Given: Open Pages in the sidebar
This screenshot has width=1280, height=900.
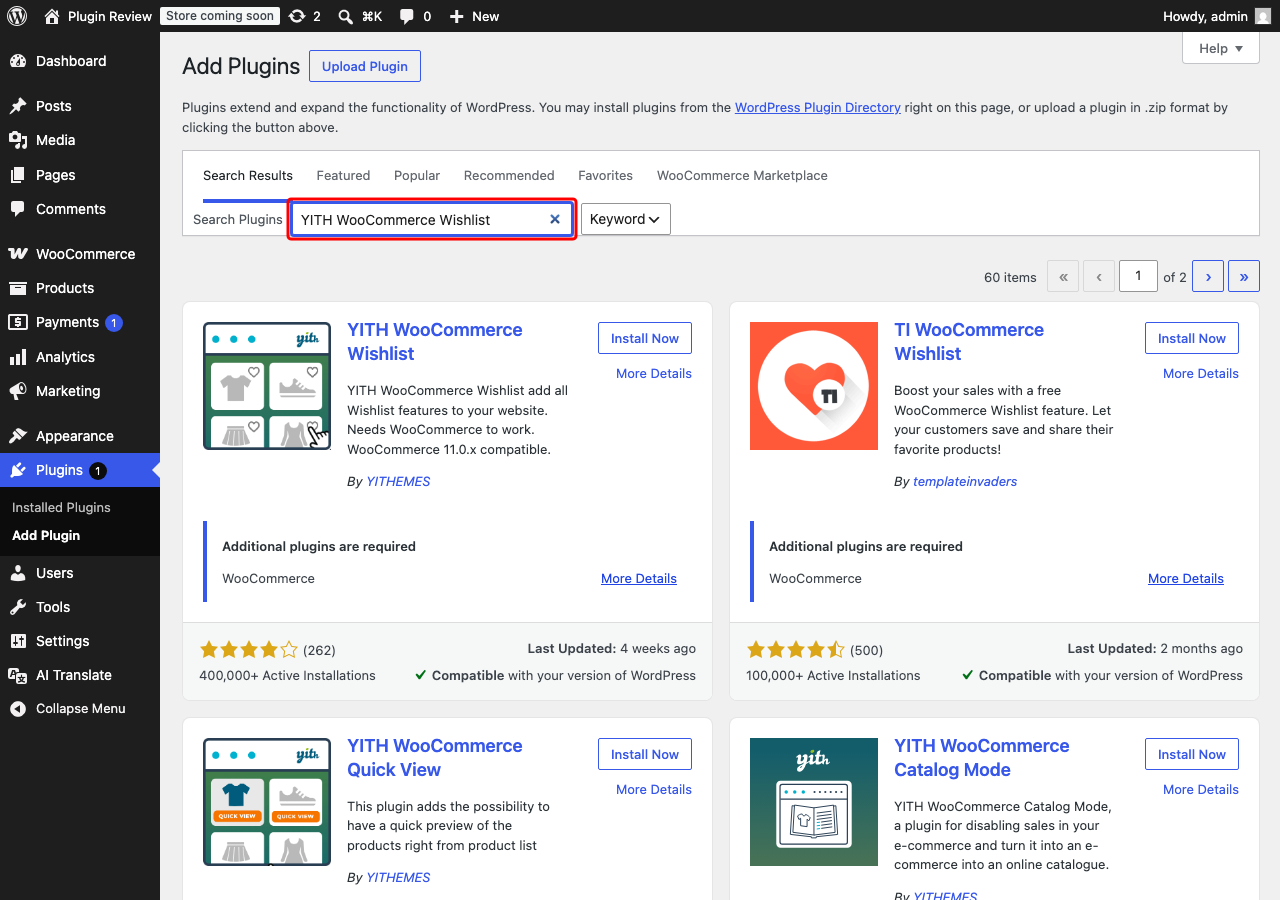Looking at the screenshot, I should click(x=80, y=175).
